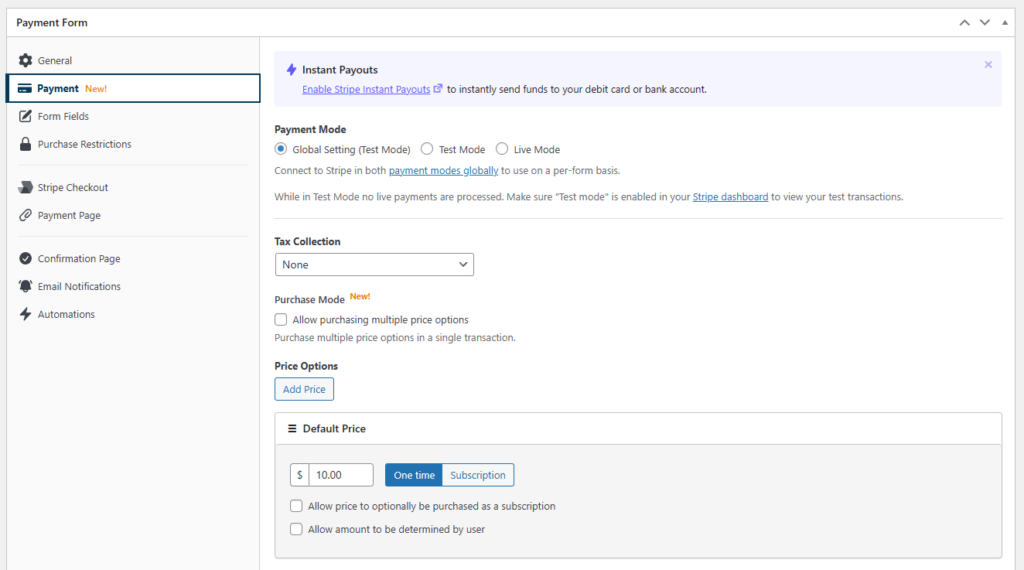Screen dimensions: 1024x570
Task: Move Payment Form panel down with chevron
Action: [x=985, y=23]
